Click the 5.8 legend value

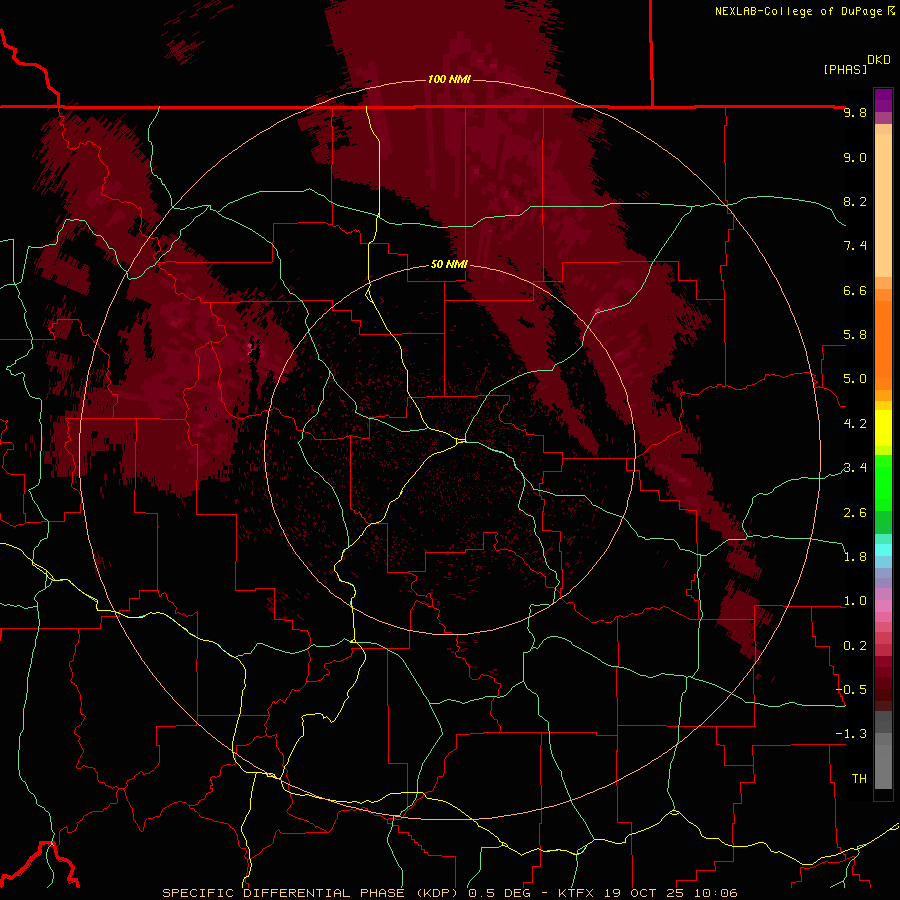(x=855, y=335)
